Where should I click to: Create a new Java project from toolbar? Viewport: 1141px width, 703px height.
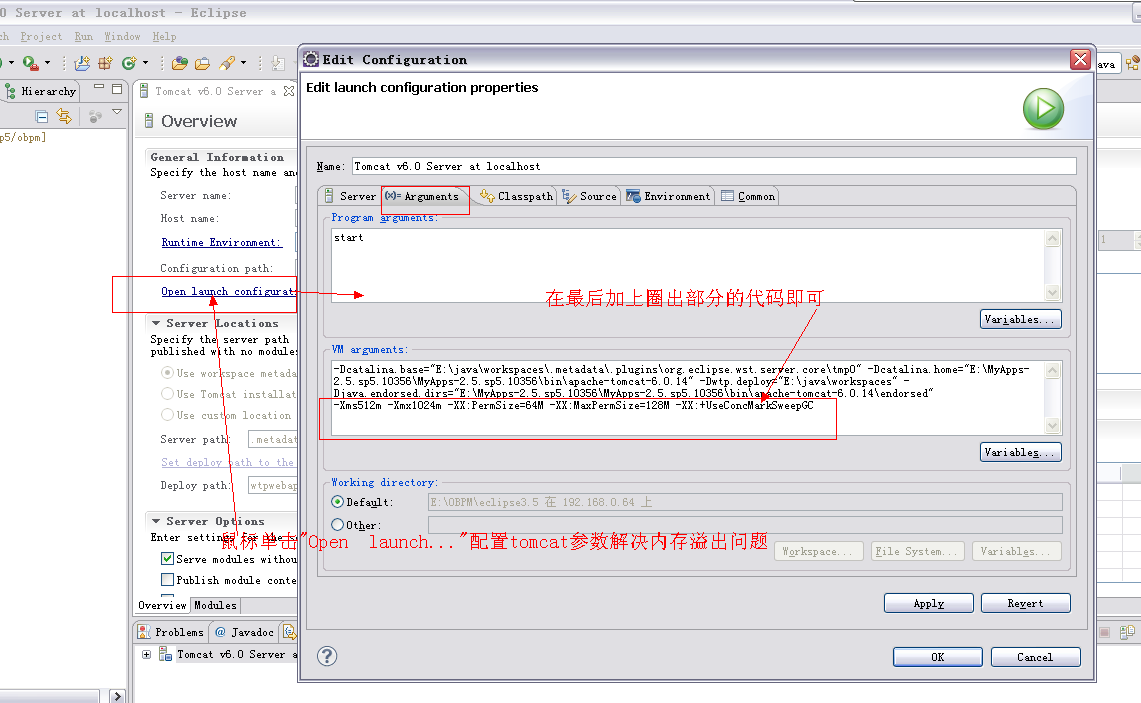[82, 63]
